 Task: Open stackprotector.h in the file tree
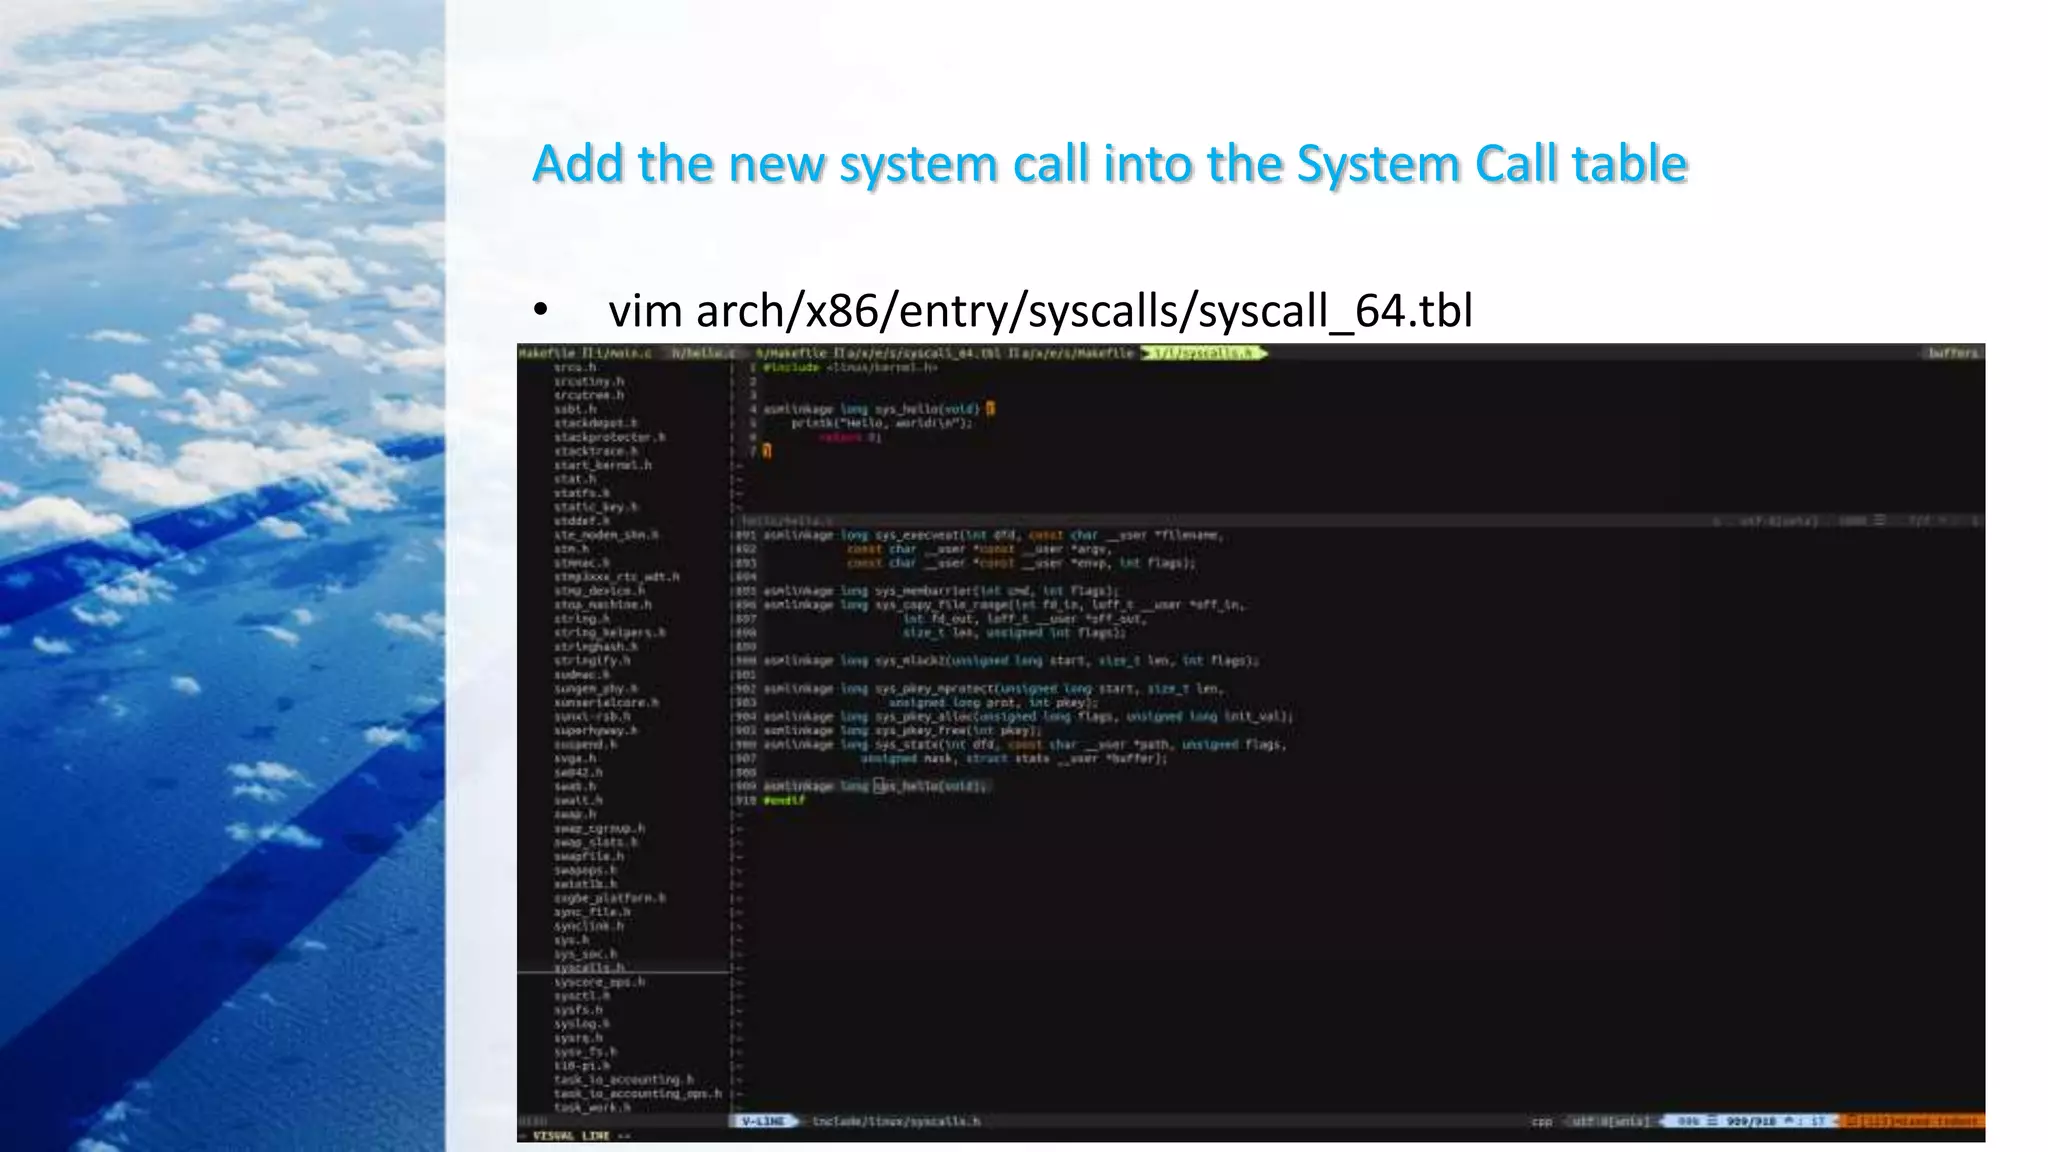609,437
